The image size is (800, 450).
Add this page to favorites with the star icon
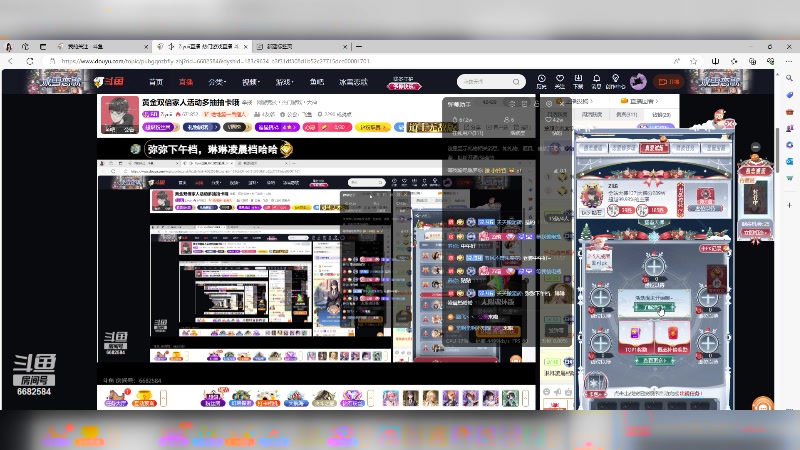(693, 61)
